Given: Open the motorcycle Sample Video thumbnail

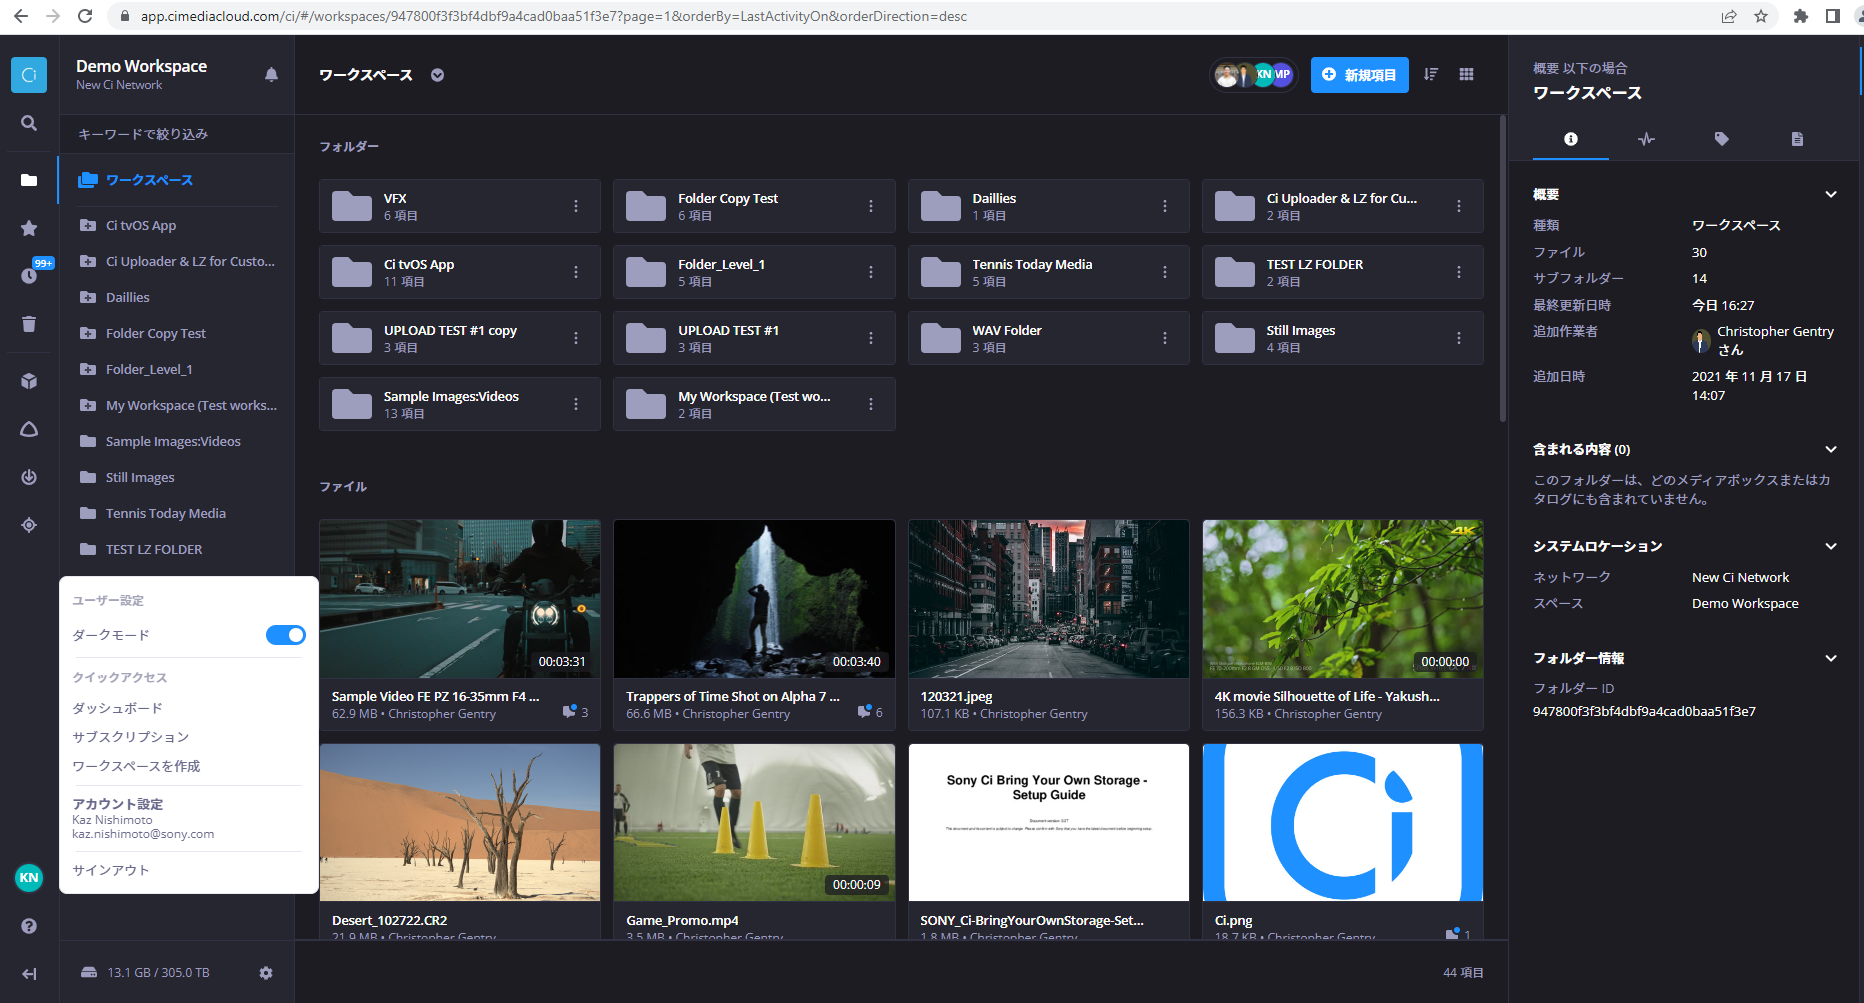Looking at the screenshot, I should coord(460,598).
